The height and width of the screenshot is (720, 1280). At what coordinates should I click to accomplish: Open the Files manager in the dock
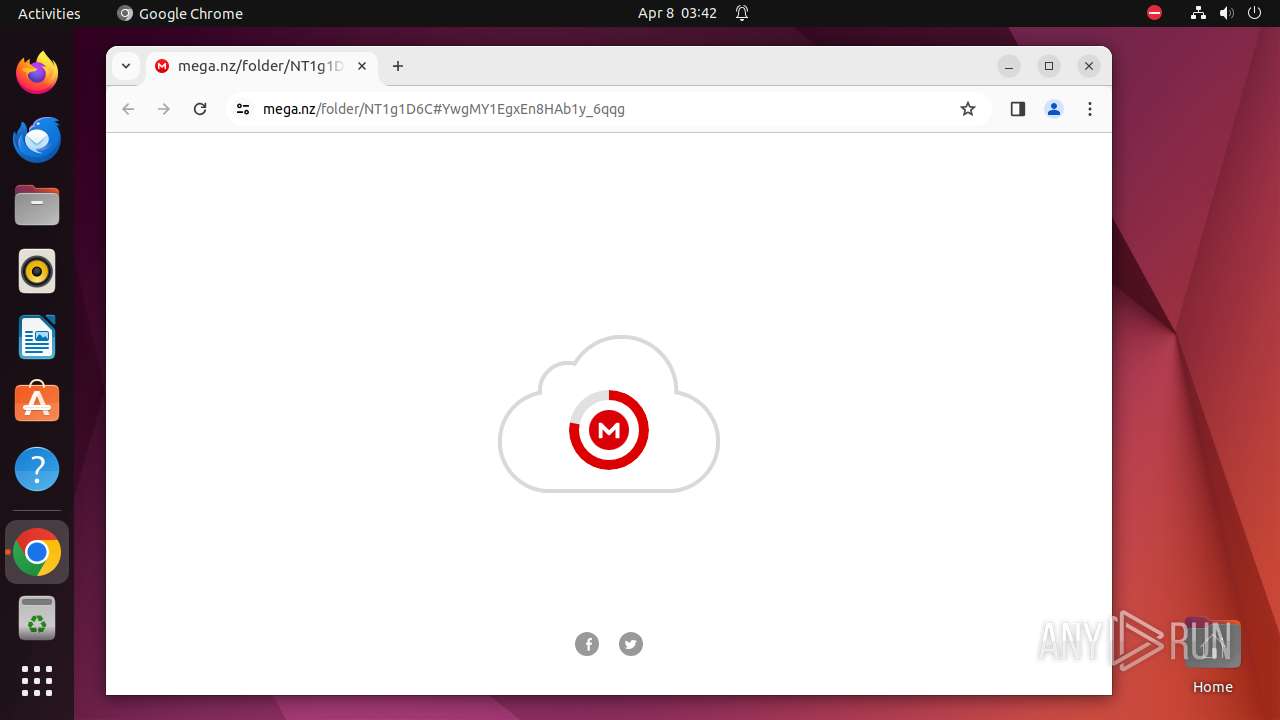(x=37, y=205)
